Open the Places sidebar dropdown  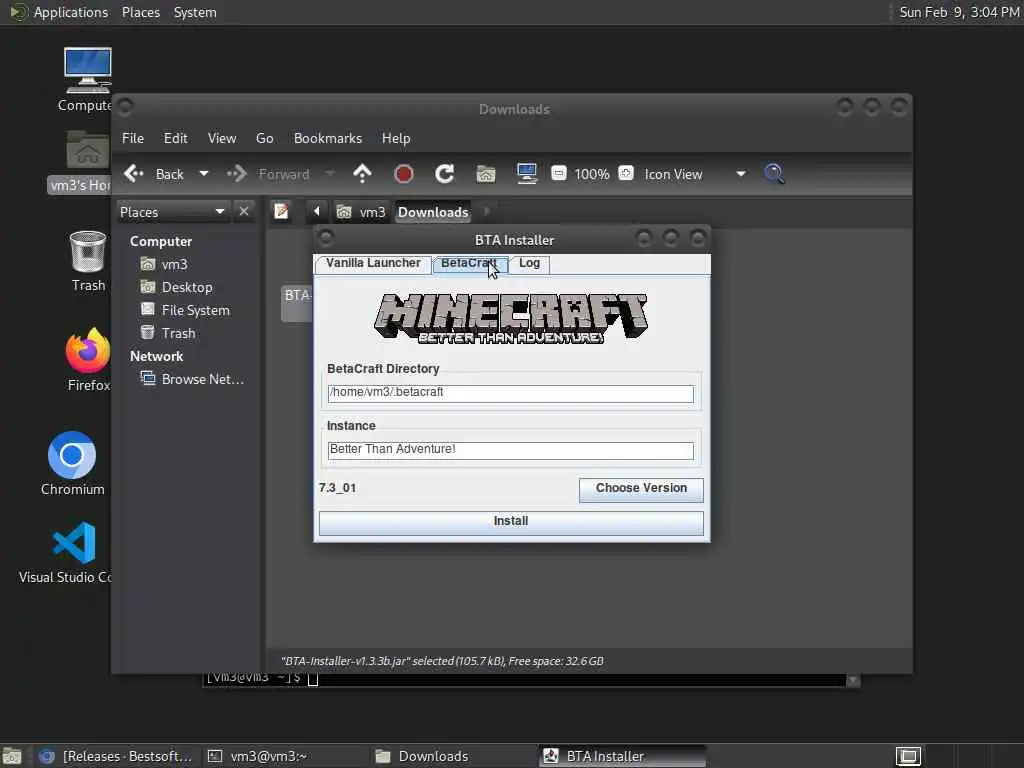pos(172,212)
